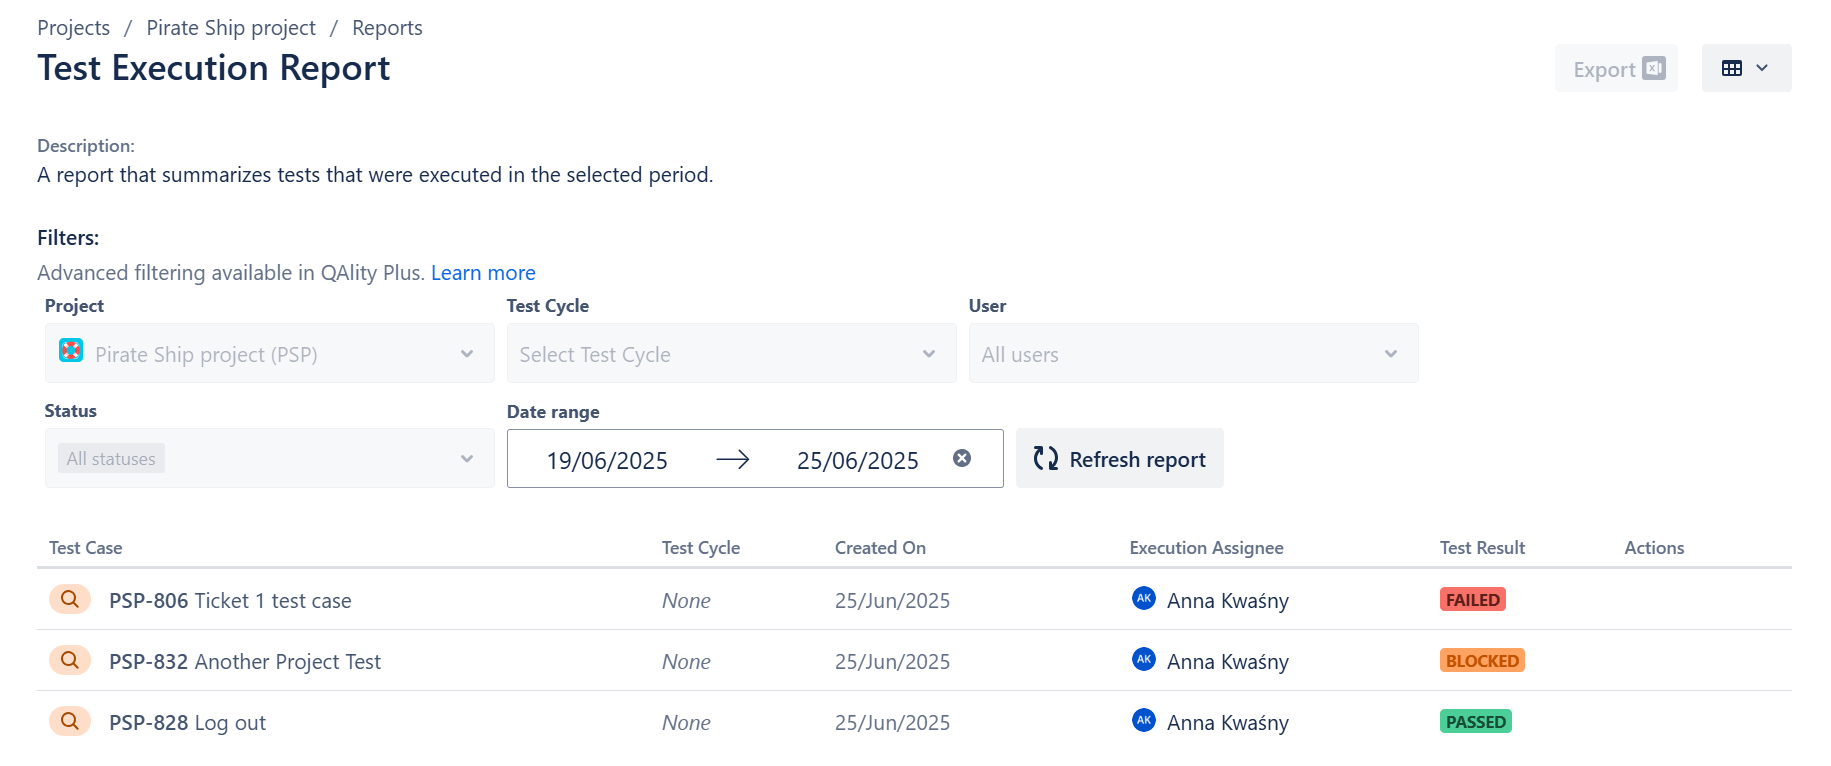Expand the Status filter dropdown
Image resolution: width=1831 pixels, height=766 pixels.
[269, 458]
